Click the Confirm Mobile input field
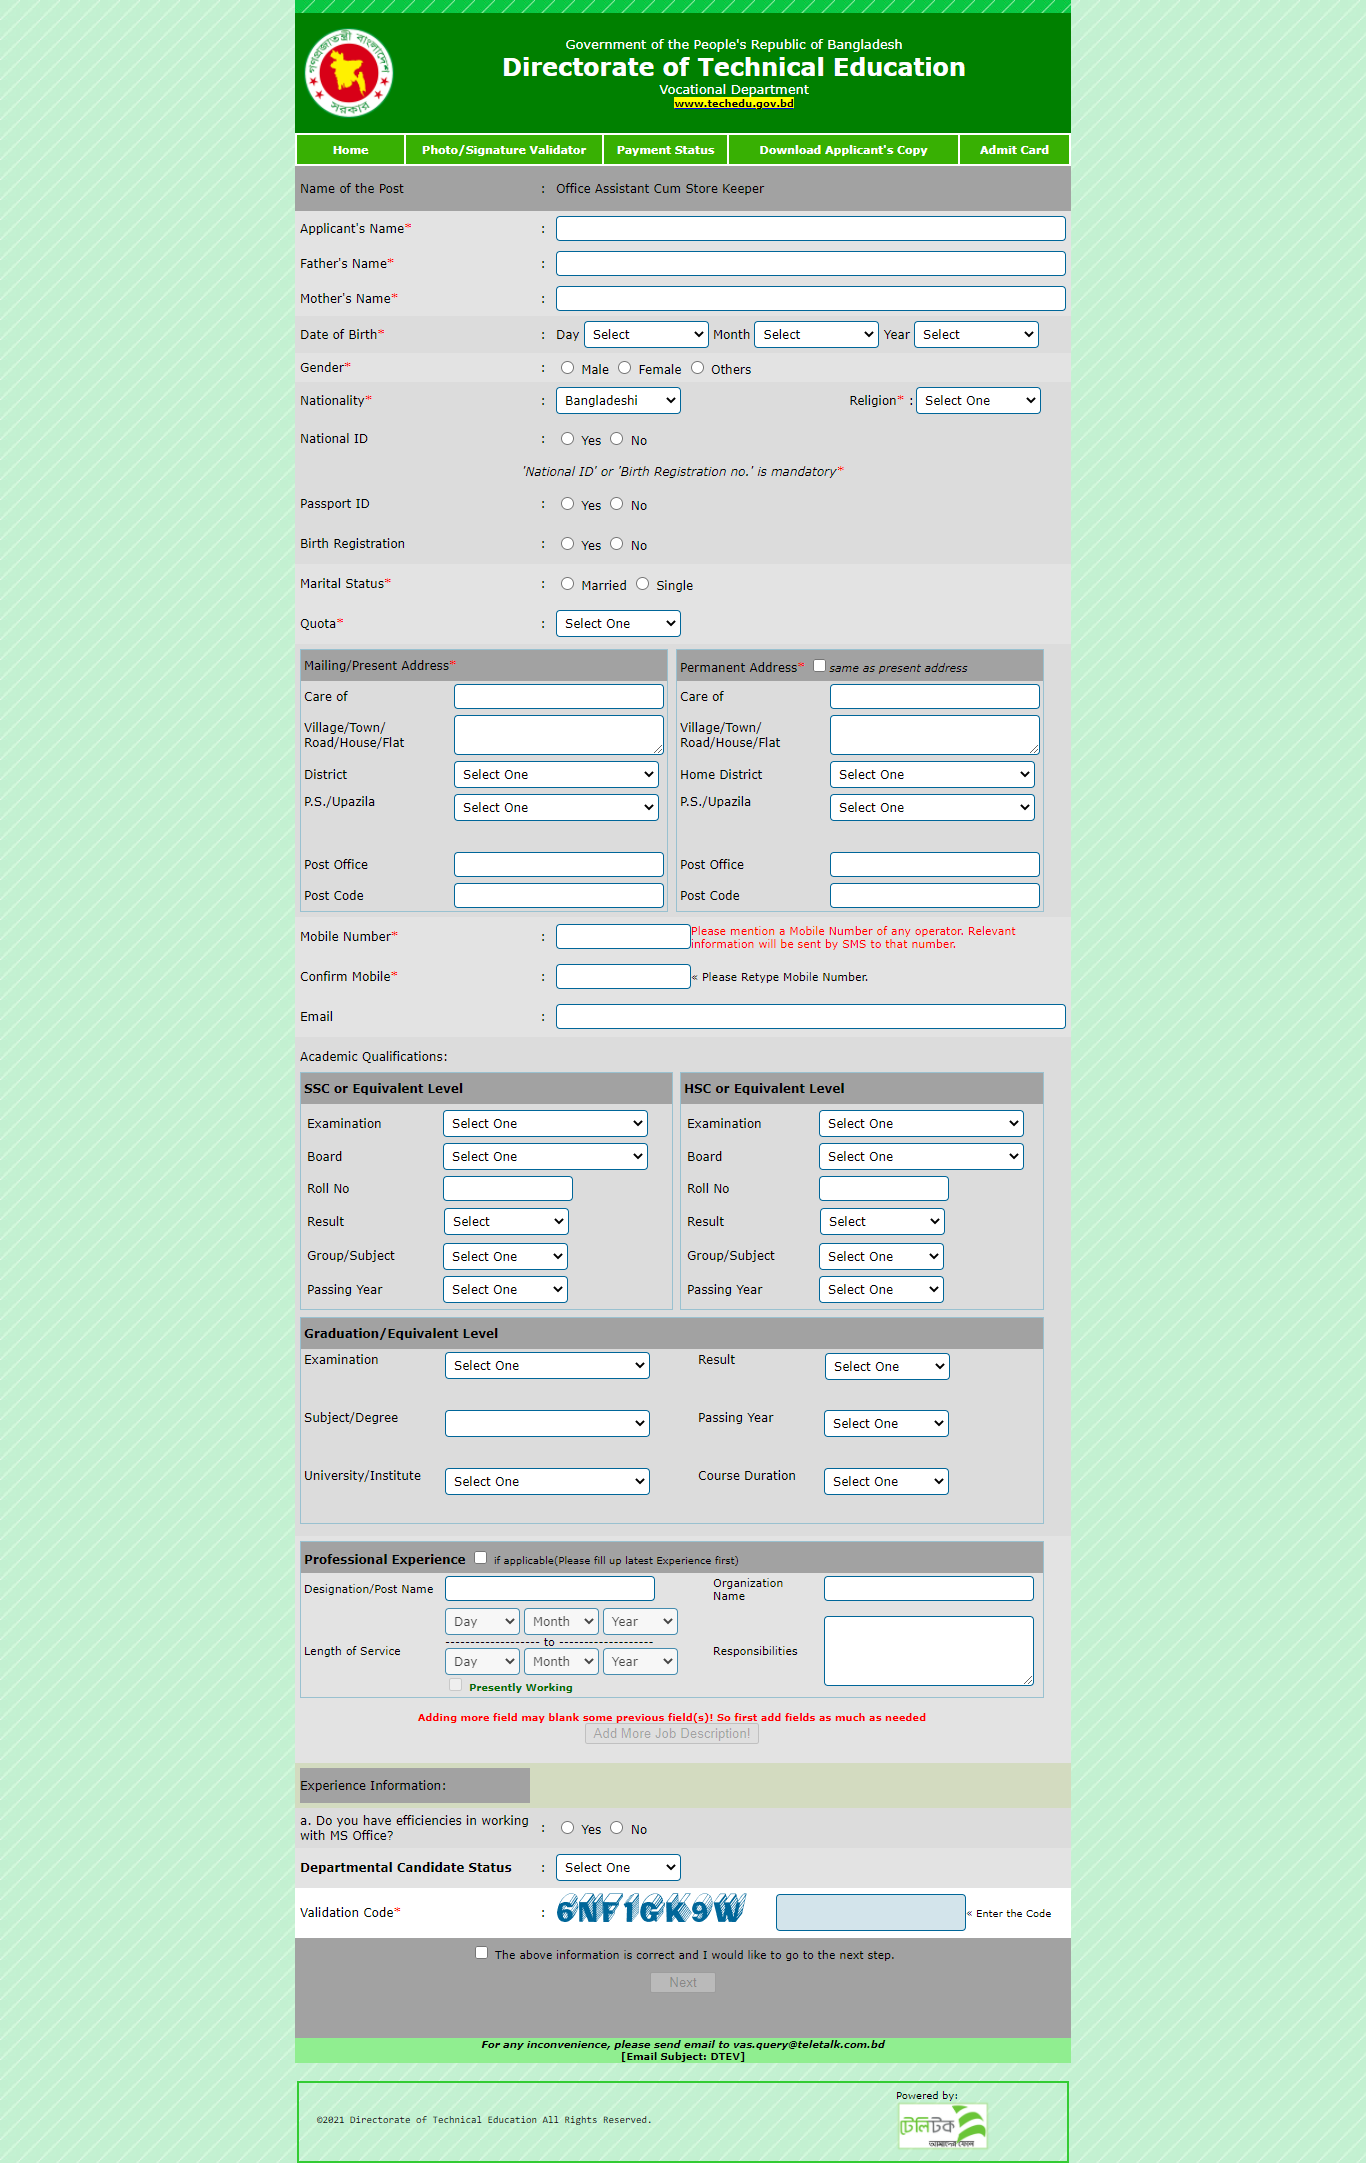This screenshot has height=2163, width=1366. pos(623,977)
